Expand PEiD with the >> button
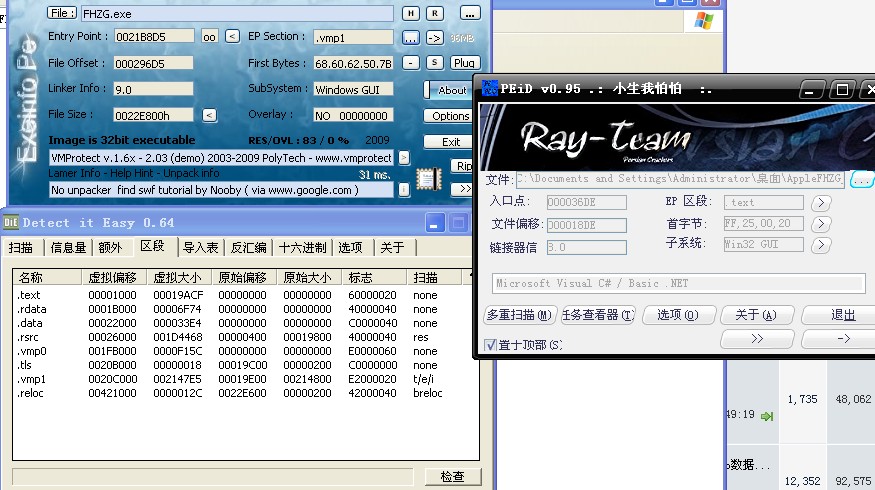Screen dimensions: 875x490 pos(757,339)
